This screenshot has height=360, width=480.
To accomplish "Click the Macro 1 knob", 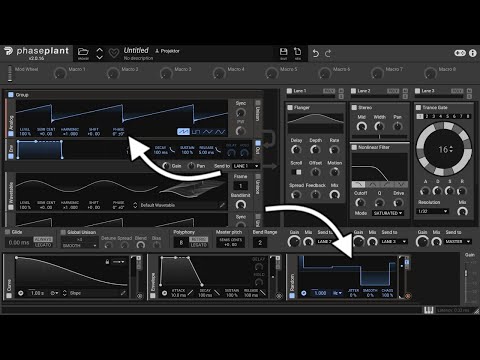I will 60,73.
